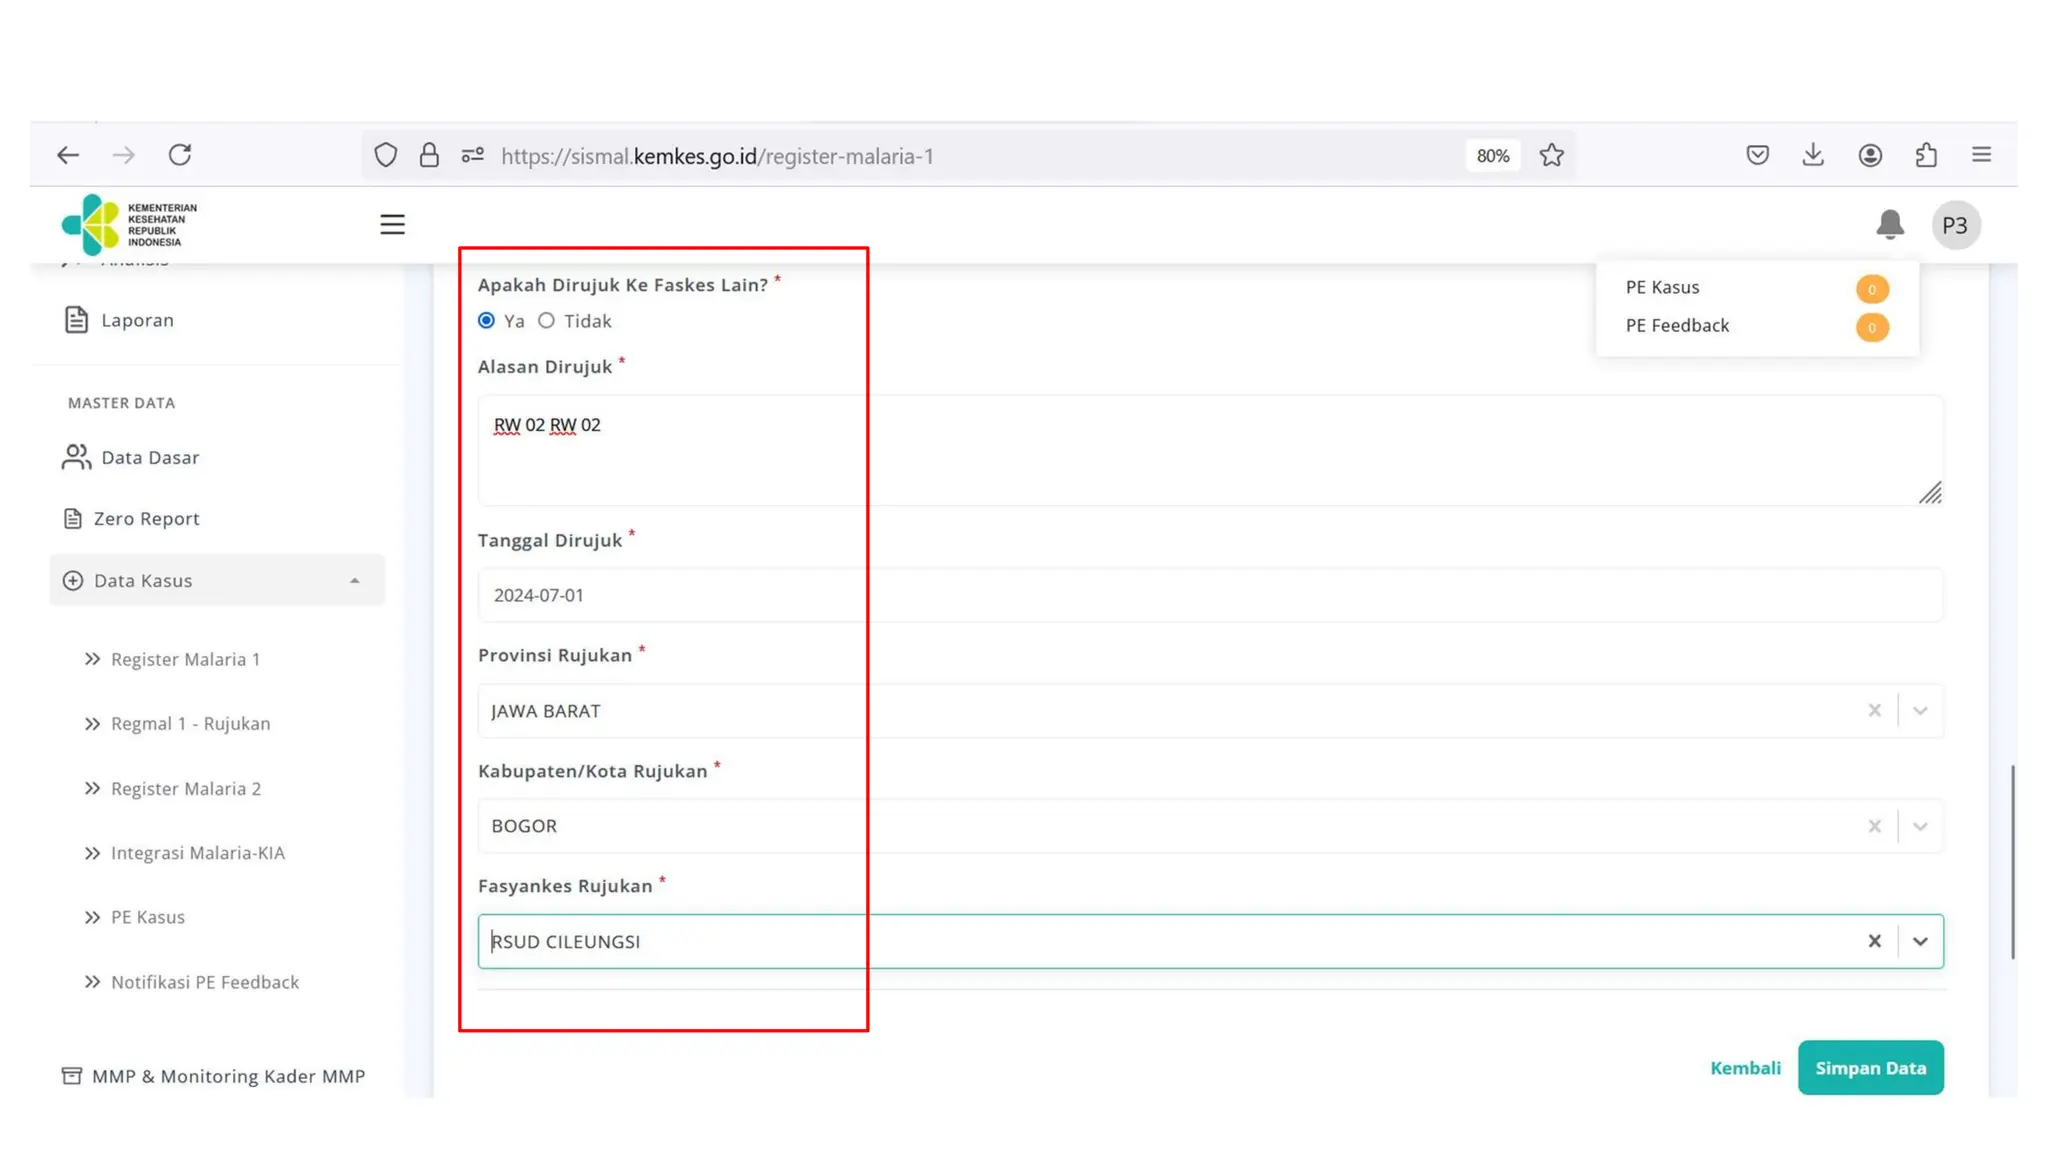Click the Tanggal Dirujuk date field
Viewport: 2048px width, 1152px height.
[1210, 595]
